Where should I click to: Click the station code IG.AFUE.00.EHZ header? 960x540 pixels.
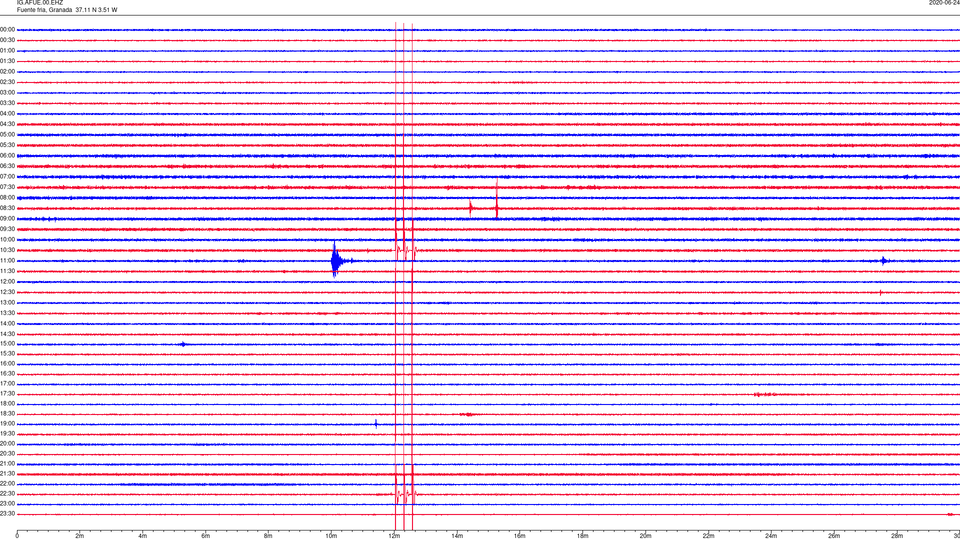tap(40, 3)
